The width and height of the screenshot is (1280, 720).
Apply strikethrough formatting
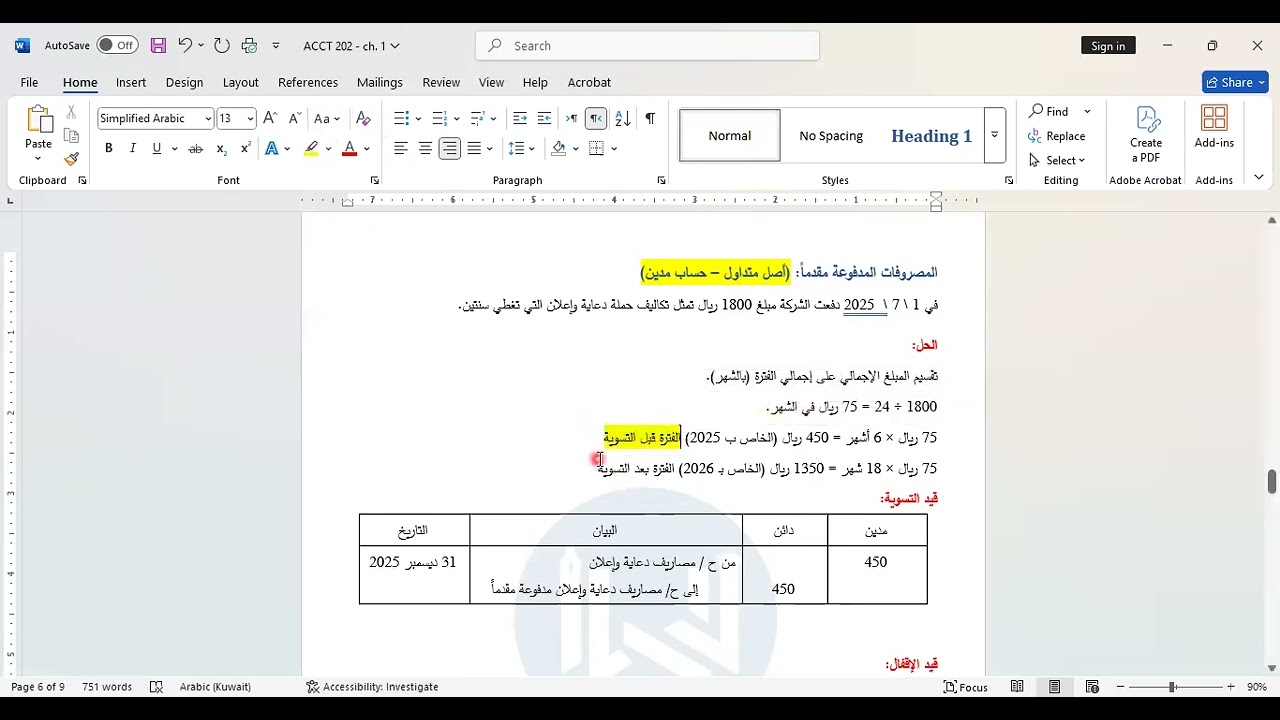coord(196,149)
